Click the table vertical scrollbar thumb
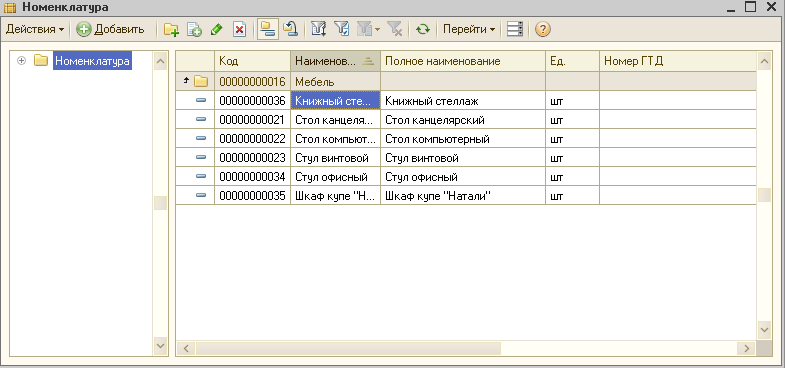Image resolution: width=785 pixels, height=368 pixels. (764, 195)
